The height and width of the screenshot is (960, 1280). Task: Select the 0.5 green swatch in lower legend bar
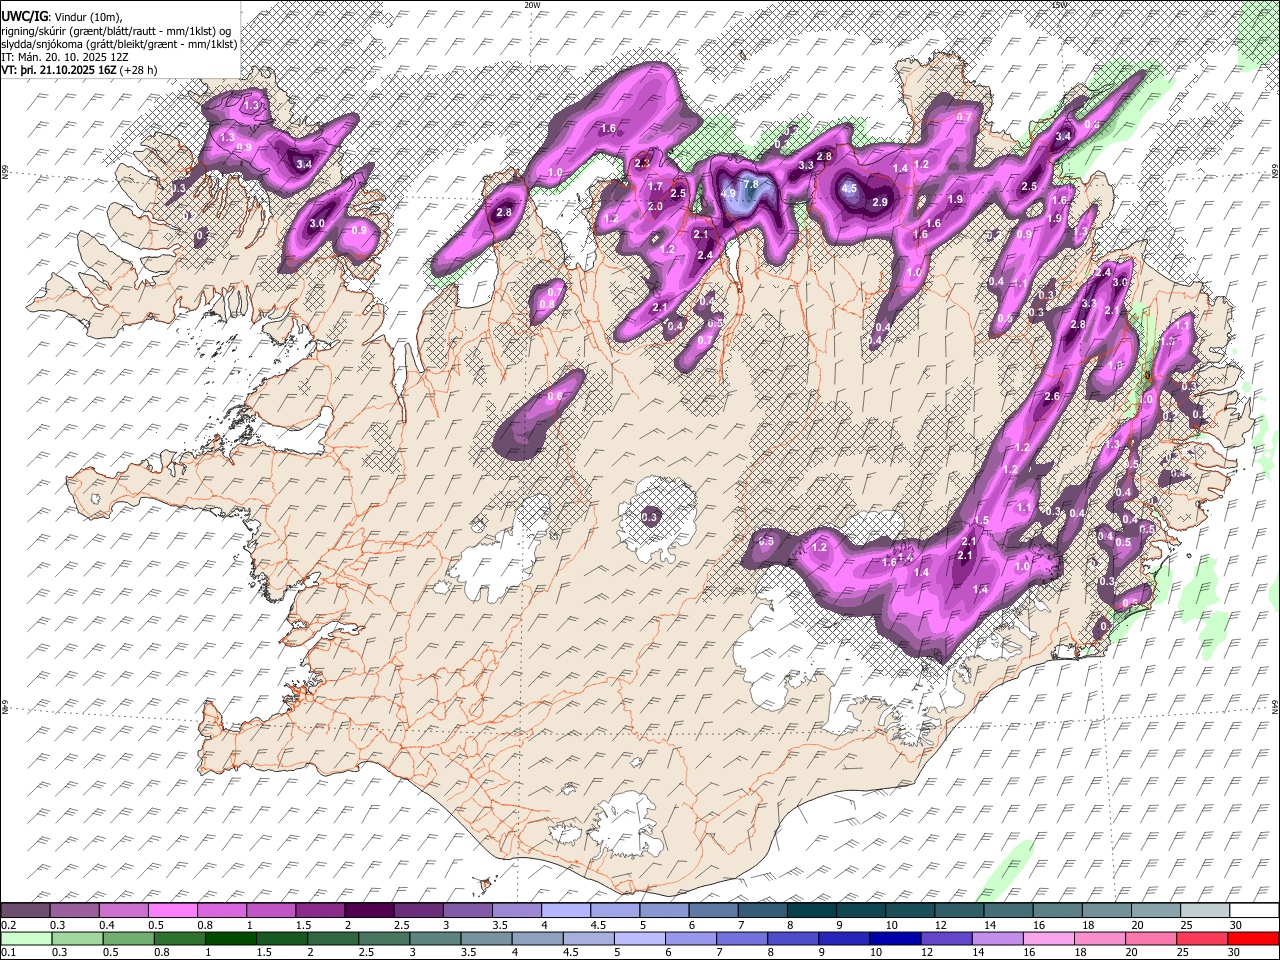point(127,938)
